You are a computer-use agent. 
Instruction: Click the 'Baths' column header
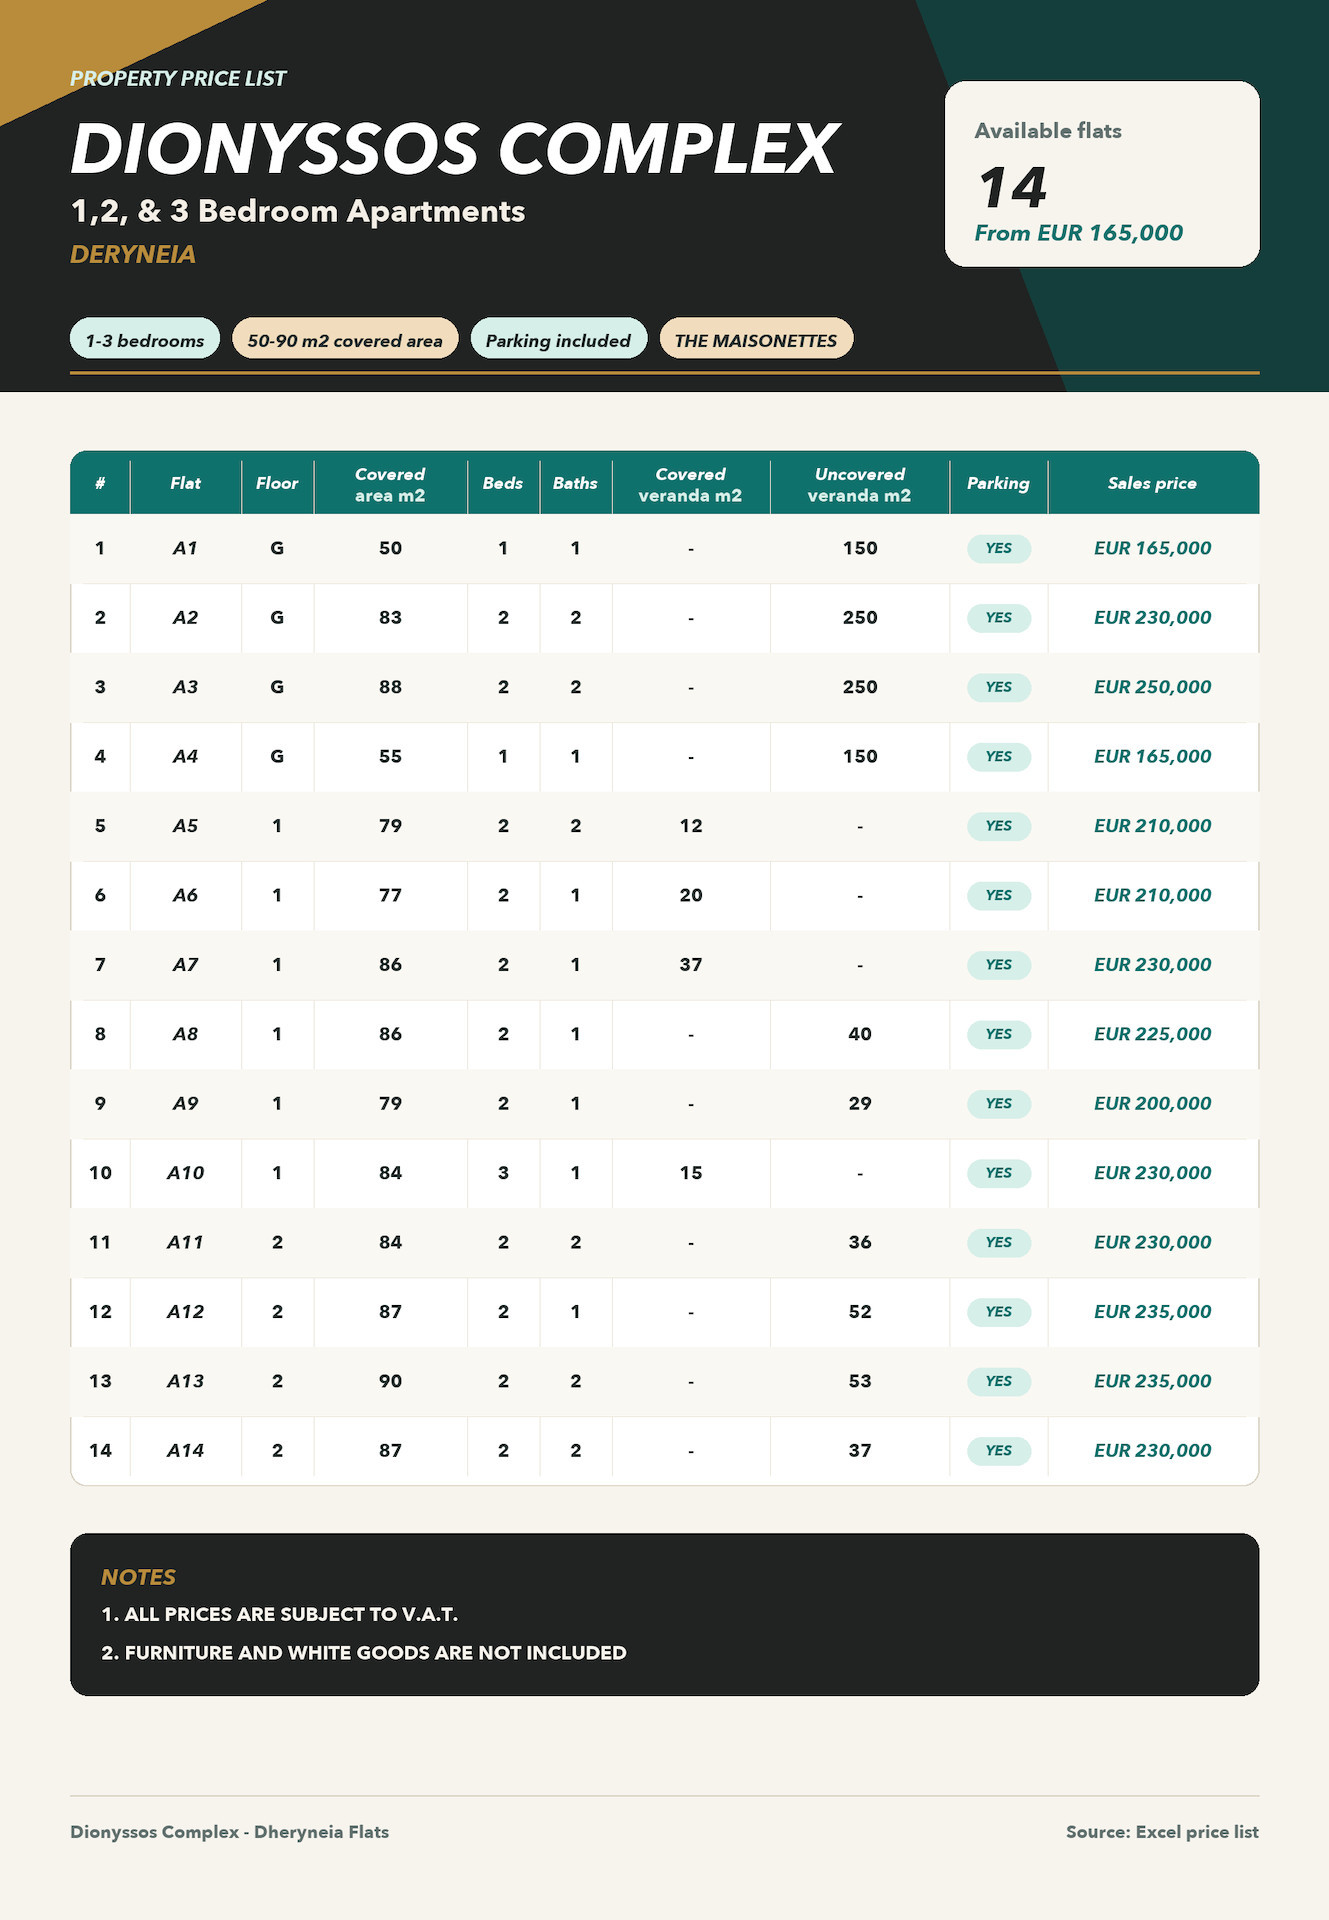point(575,483)
